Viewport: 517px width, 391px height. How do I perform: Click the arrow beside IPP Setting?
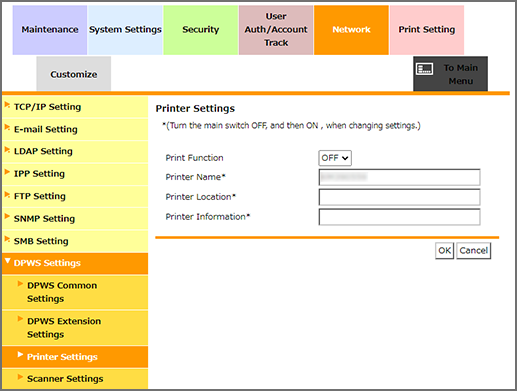7,172
